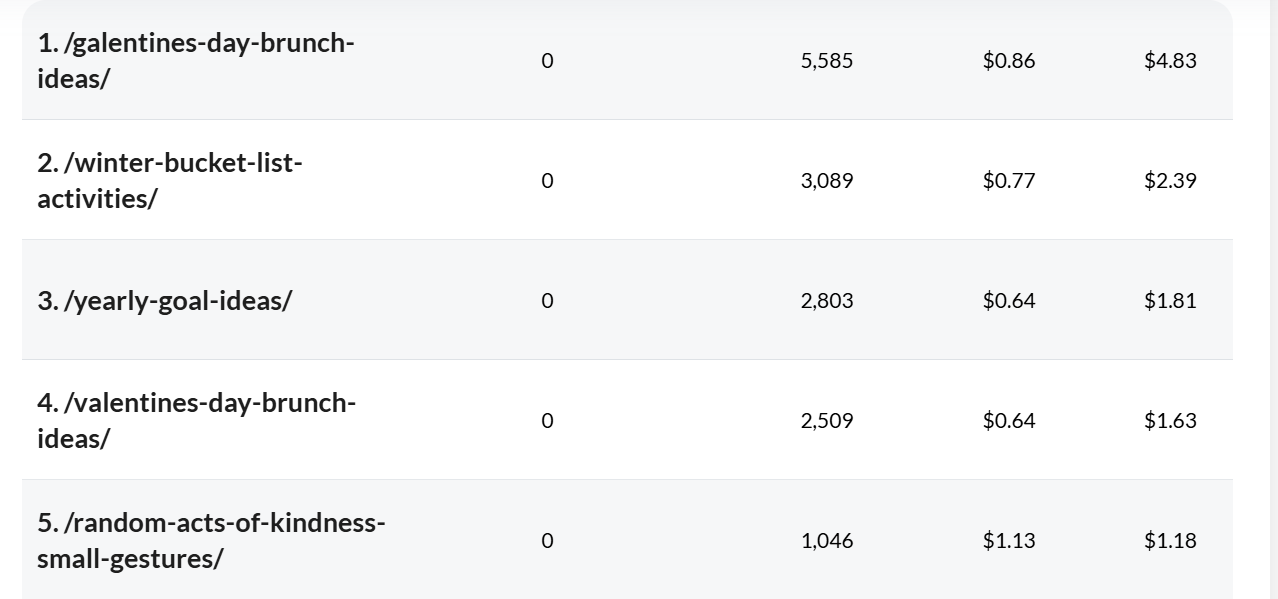Click the $0.77 amount

tap(1008, 180)
